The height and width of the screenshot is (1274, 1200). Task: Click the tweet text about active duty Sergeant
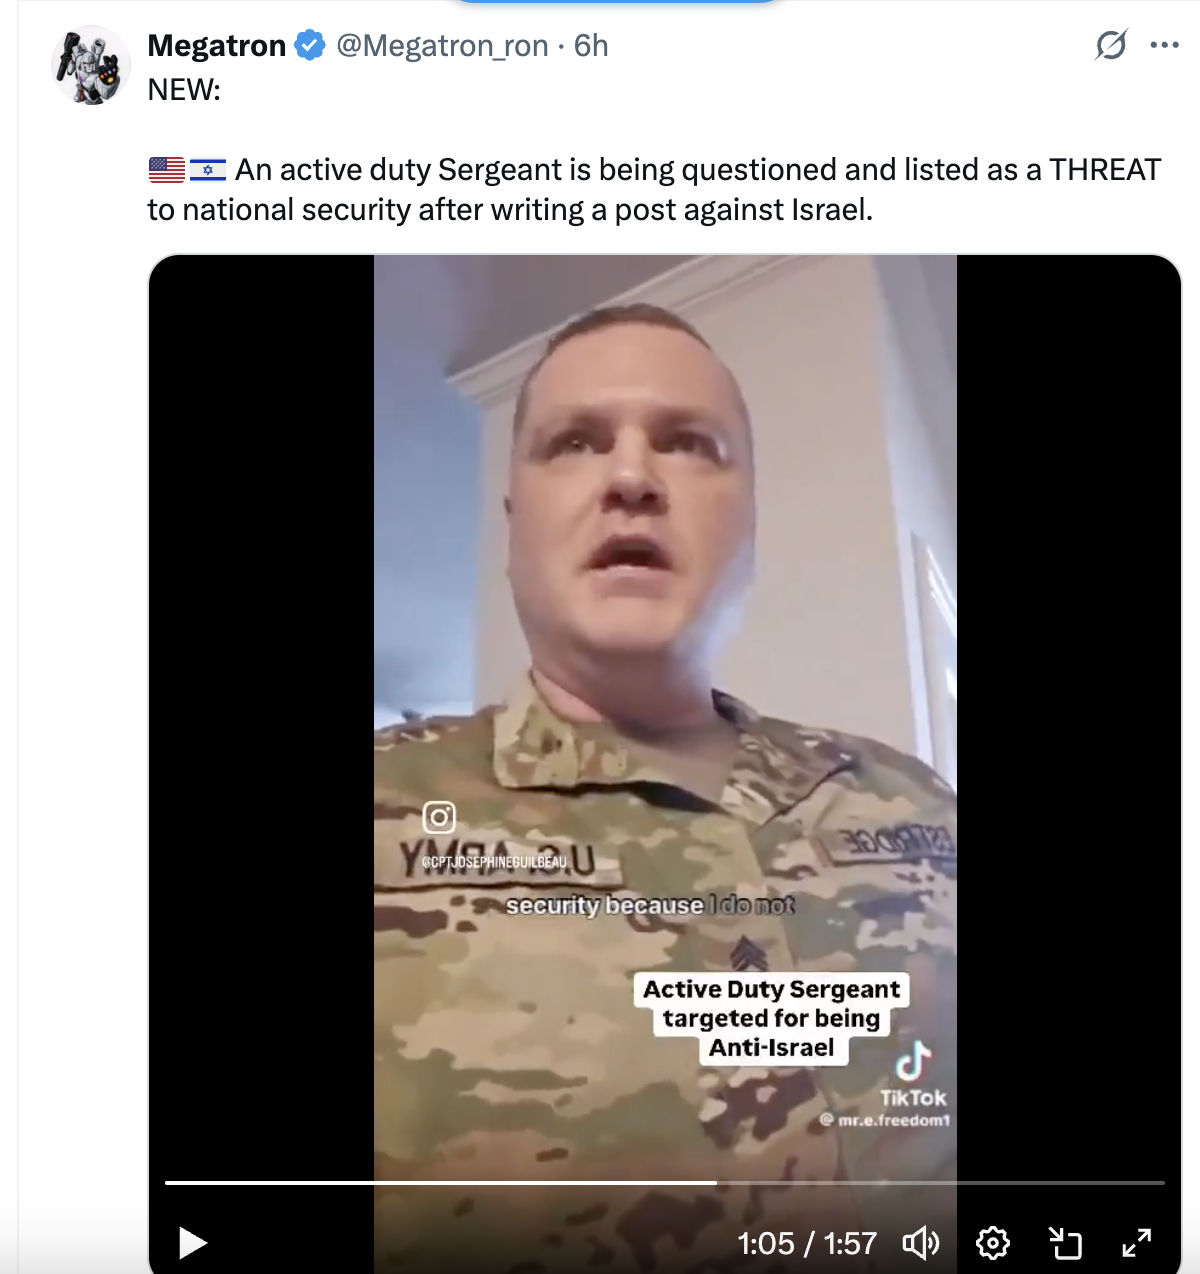(654, 189)
